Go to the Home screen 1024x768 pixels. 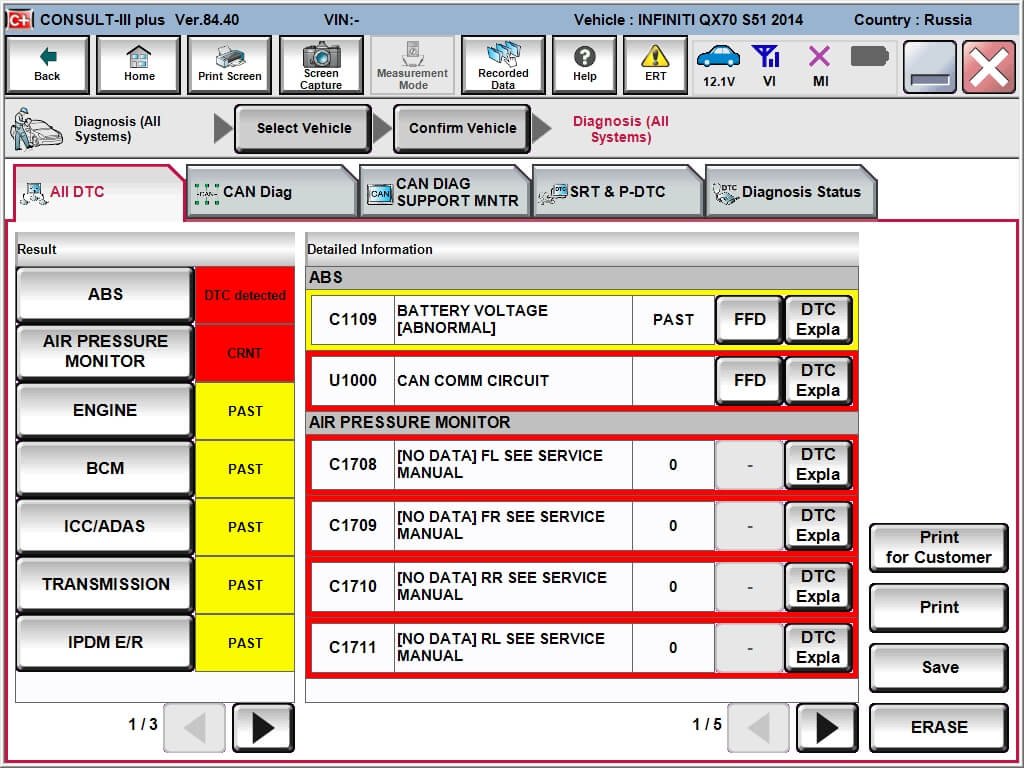(138, 65)
